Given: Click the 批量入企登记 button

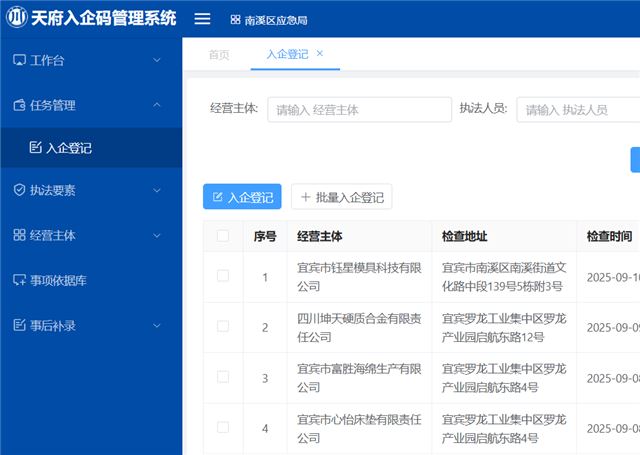Looking at the screenshot, I should (x=341, y=198).
